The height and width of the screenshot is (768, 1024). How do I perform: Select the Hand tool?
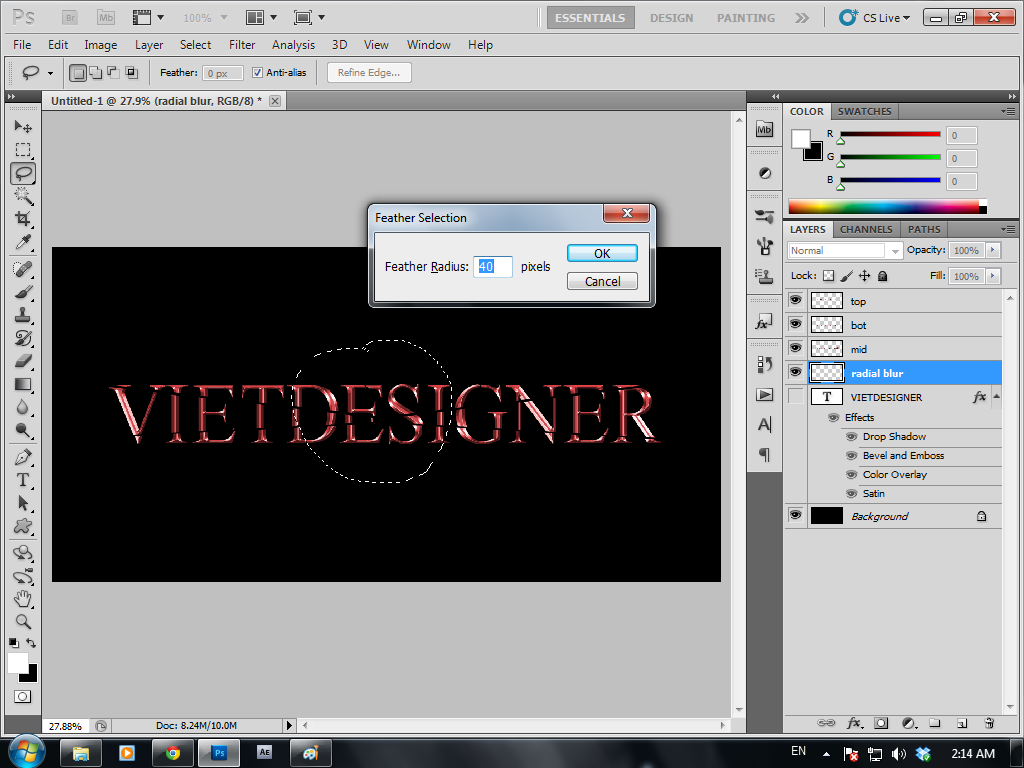coord(23,599)
